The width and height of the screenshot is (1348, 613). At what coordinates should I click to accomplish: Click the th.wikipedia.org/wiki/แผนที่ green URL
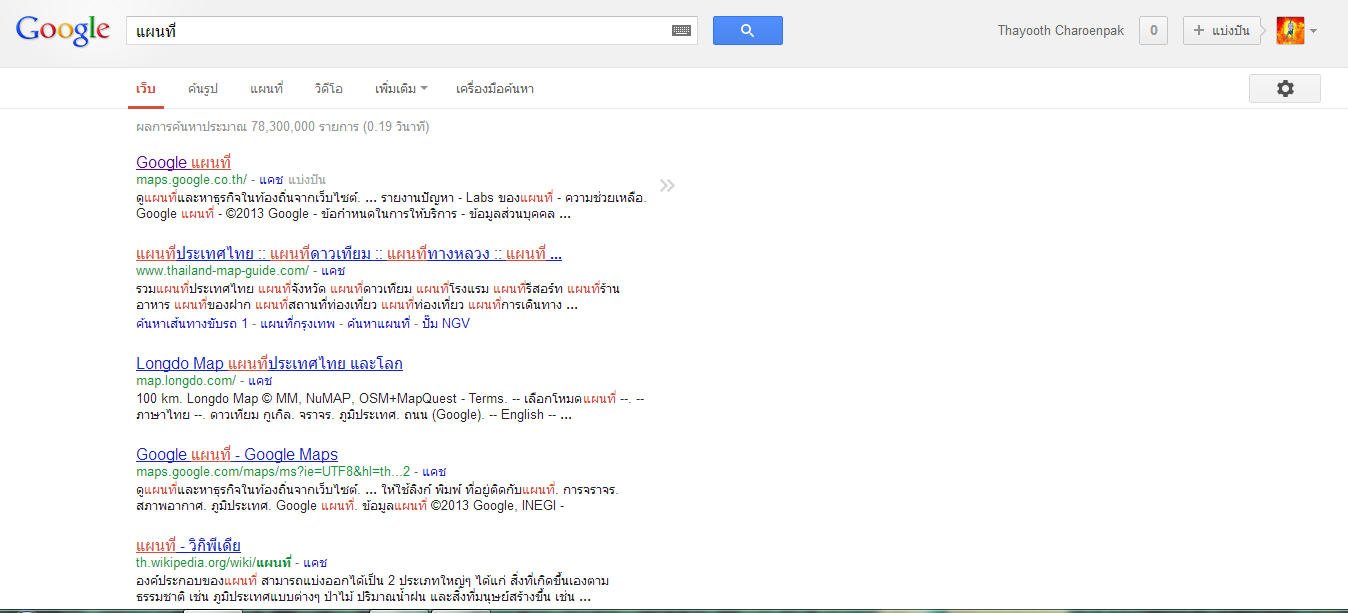click(x=214, y=562)
